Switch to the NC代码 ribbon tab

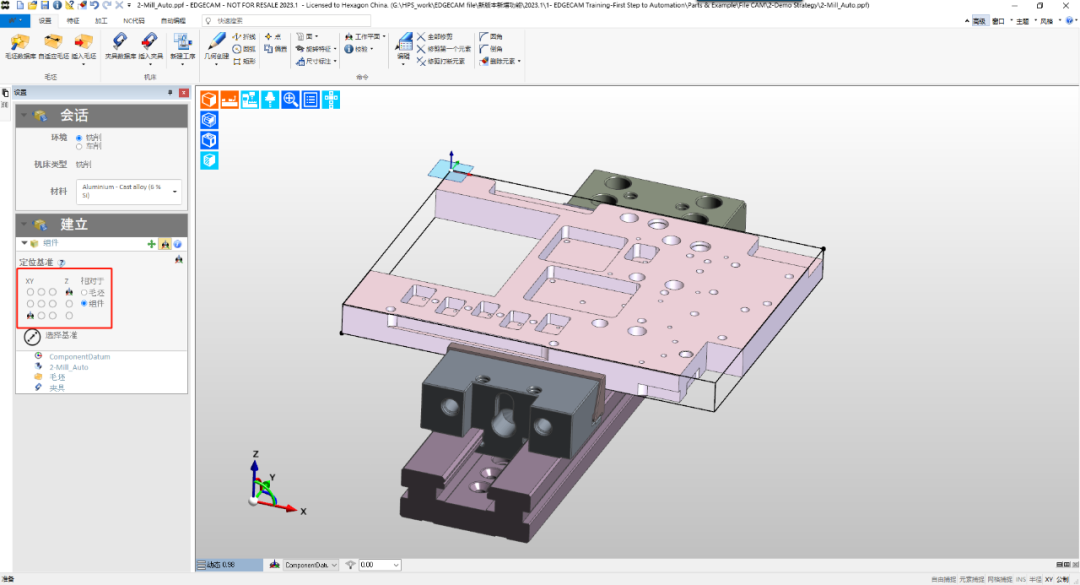pyautogui.click(x=134, y=21)
